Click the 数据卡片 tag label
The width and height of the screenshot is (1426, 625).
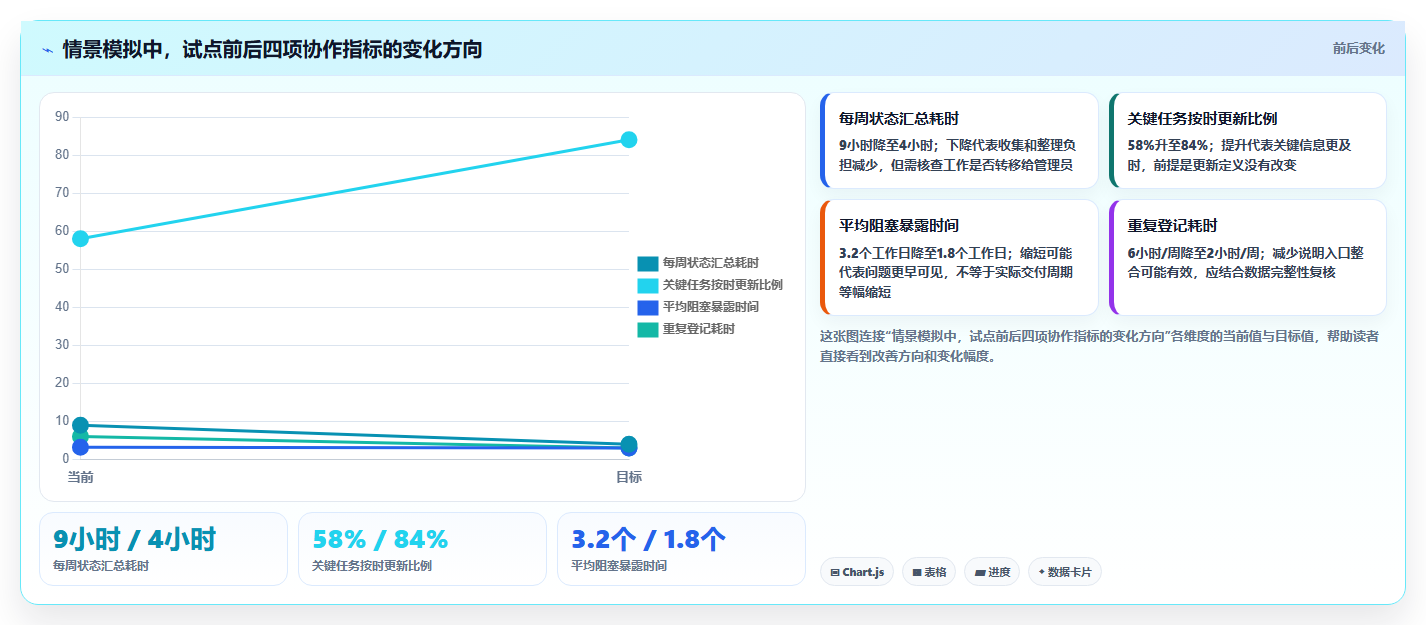[1070, 573]
